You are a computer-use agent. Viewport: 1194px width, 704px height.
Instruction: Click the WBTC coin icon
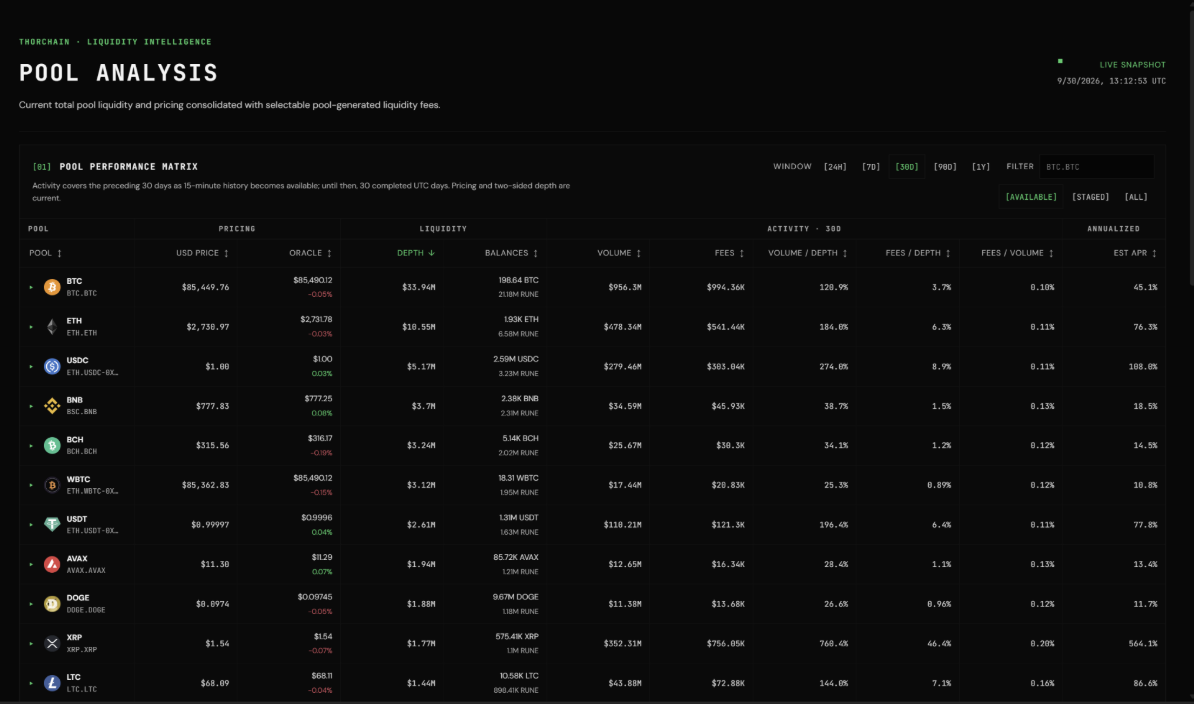pos(52,485)
